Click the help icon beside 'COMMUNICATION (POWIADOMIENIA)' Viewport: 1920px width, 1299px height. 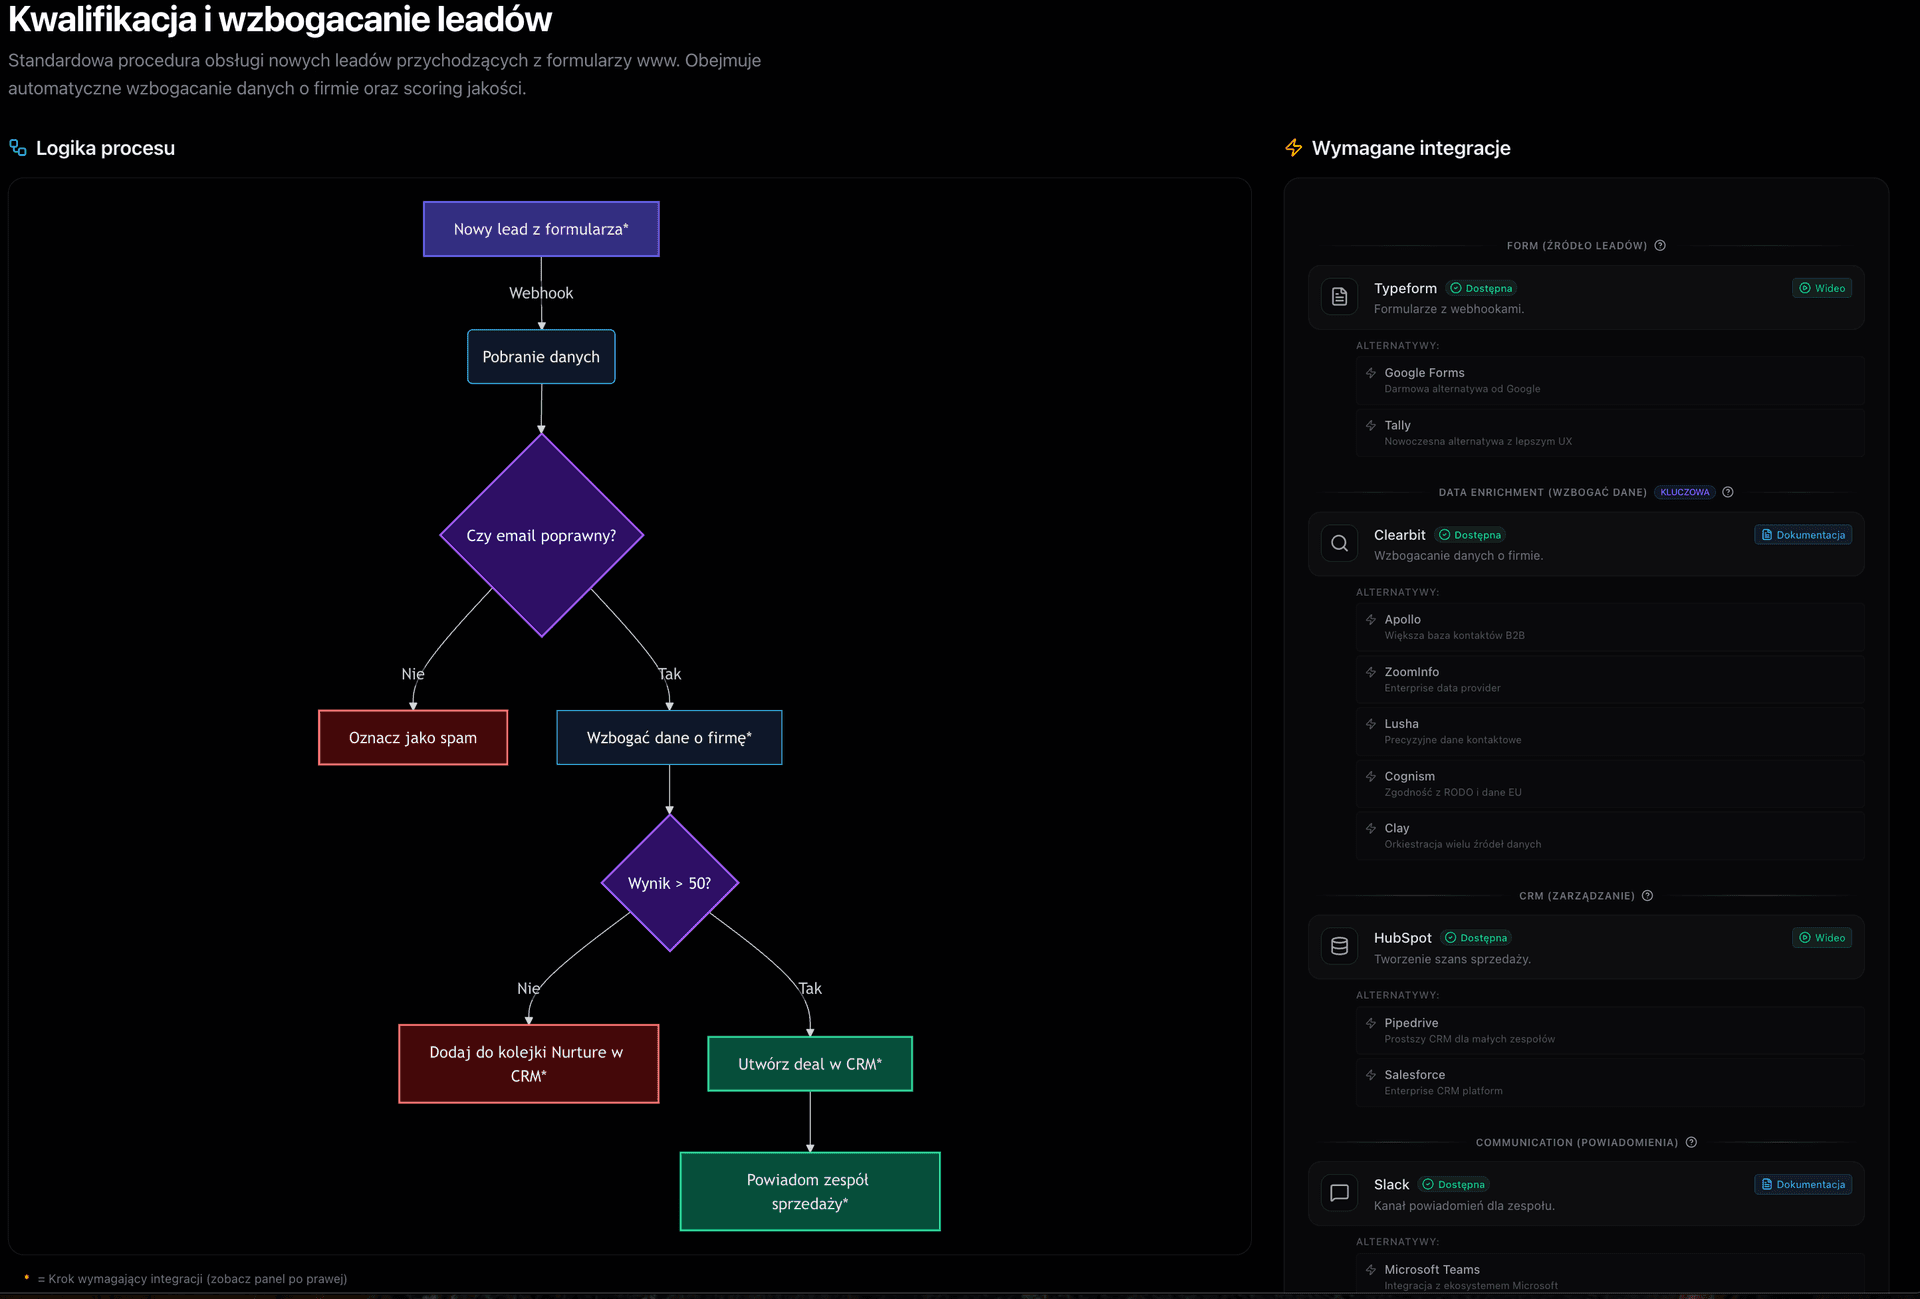[x=1692, y=1142]
